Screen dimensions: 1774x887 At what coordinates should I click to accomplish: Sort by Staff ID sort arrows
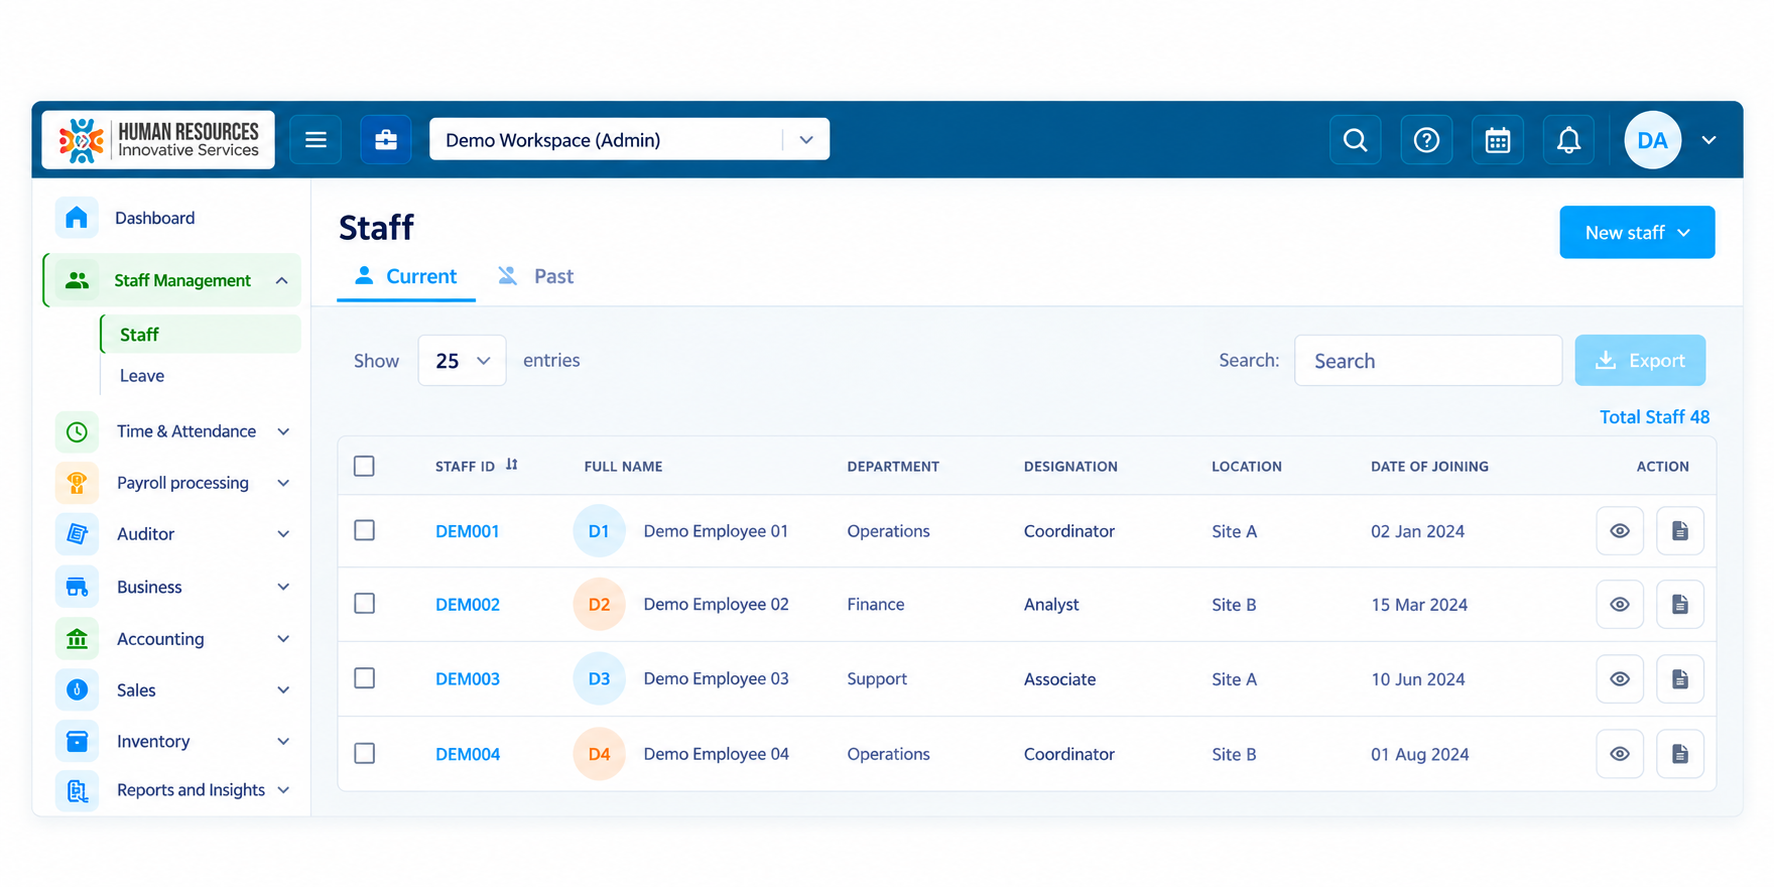(512, 465)
